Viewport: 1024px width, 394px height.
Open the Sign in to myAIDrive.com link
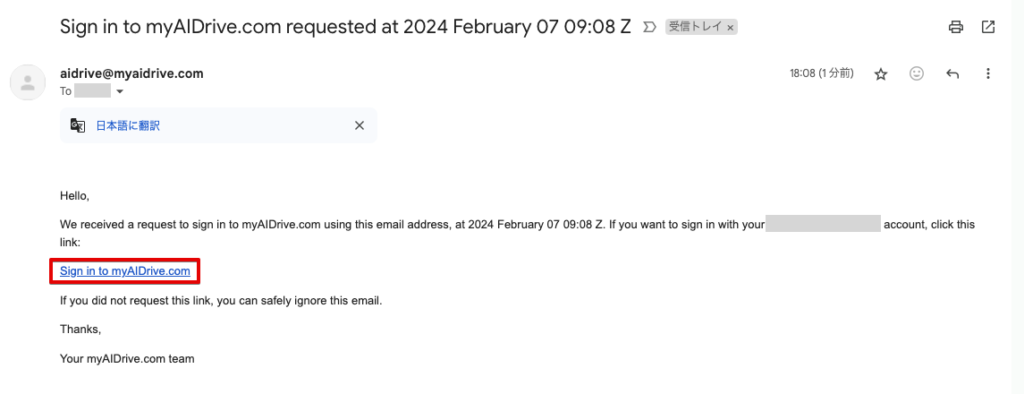coord(125,271)
